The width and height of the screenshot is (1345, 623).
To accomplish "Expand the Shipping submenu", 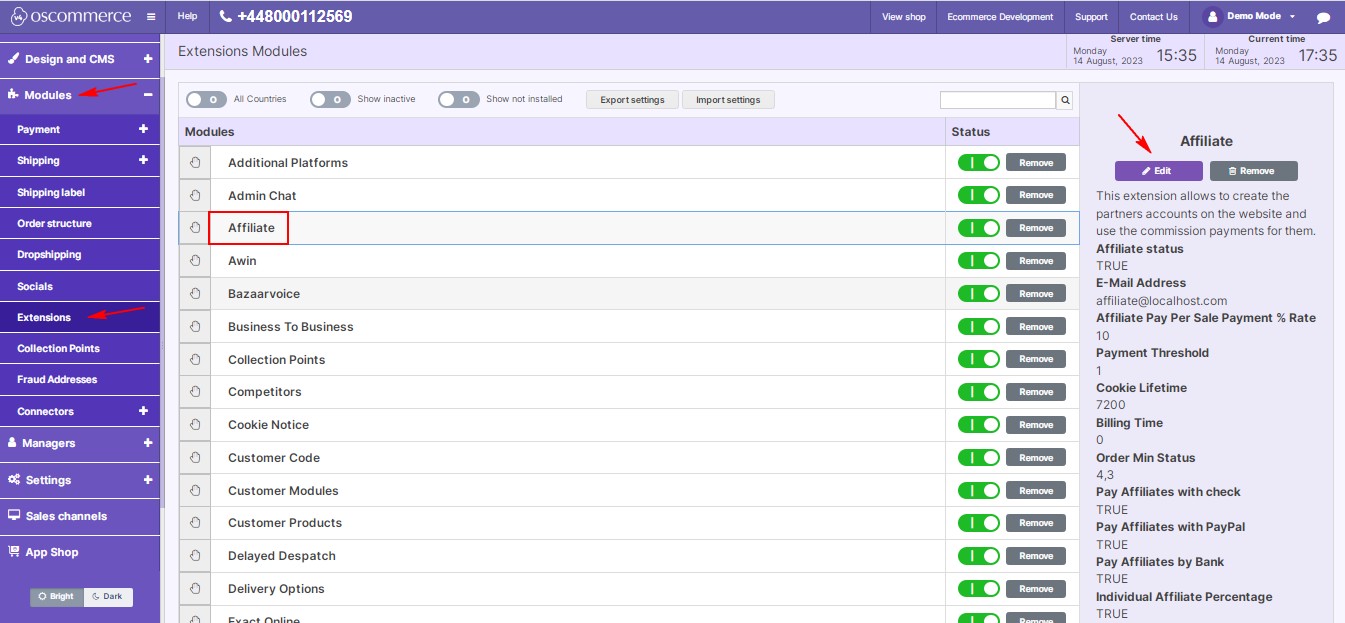I will pos(143,160).
